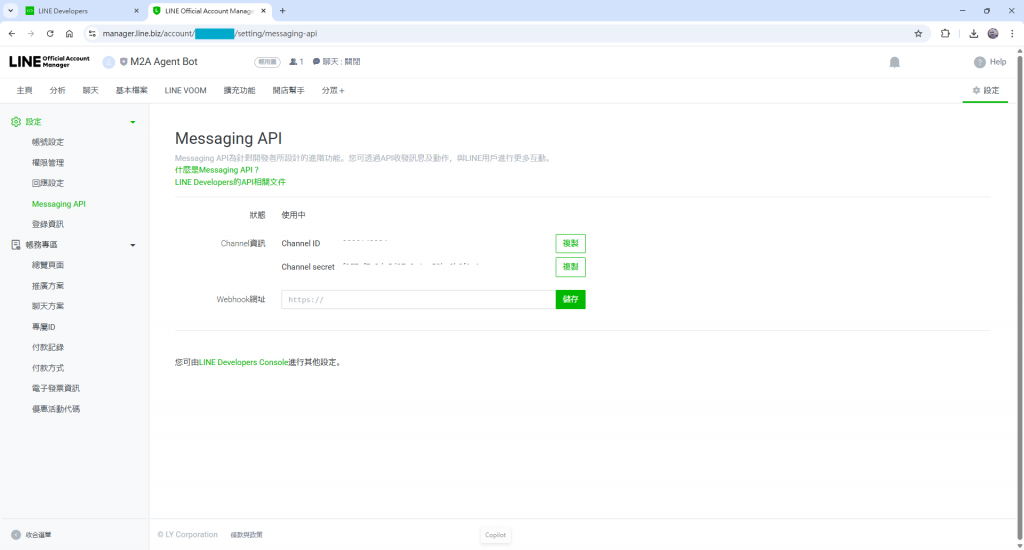Click the friends count person icon

click(x=293, y=61)
